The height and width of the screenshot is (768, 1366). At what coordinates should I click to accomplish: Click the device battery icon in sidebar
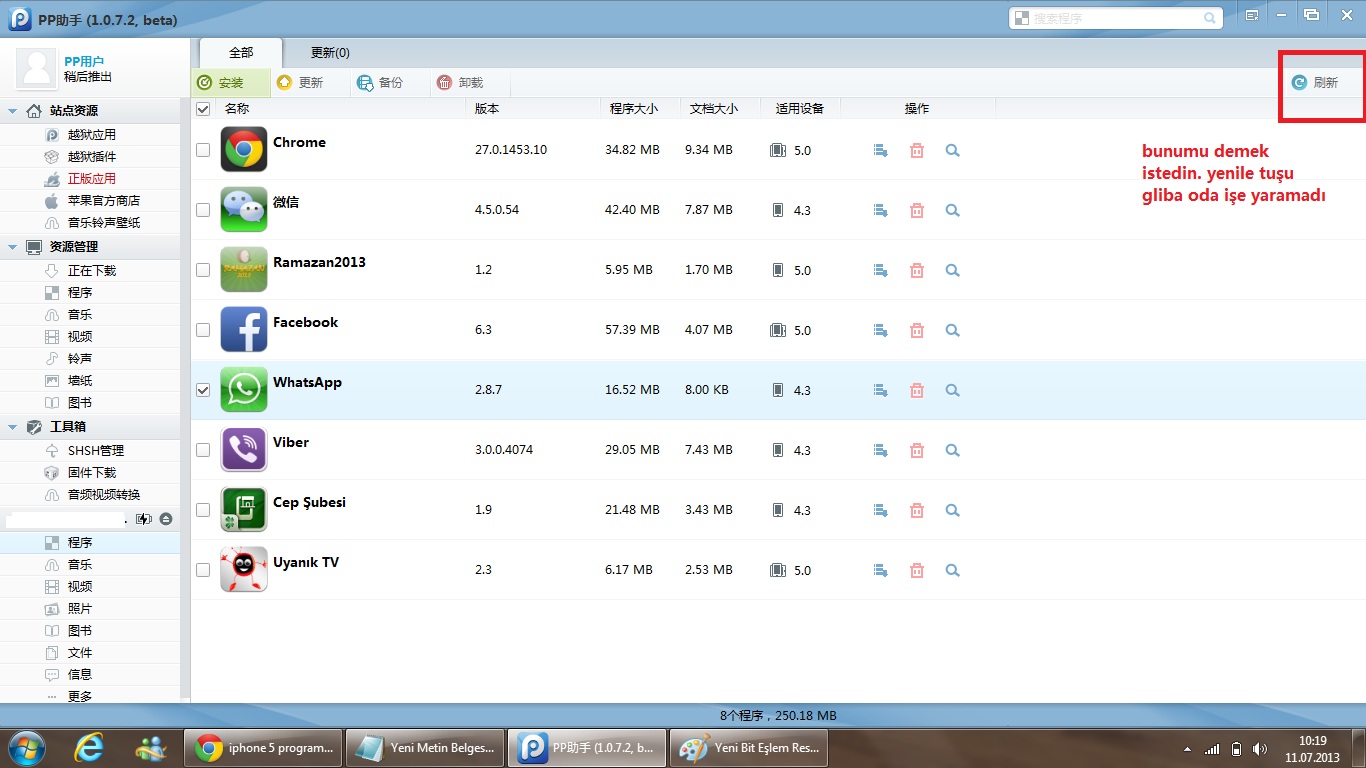pyautogui.click(x=144, y=519)
